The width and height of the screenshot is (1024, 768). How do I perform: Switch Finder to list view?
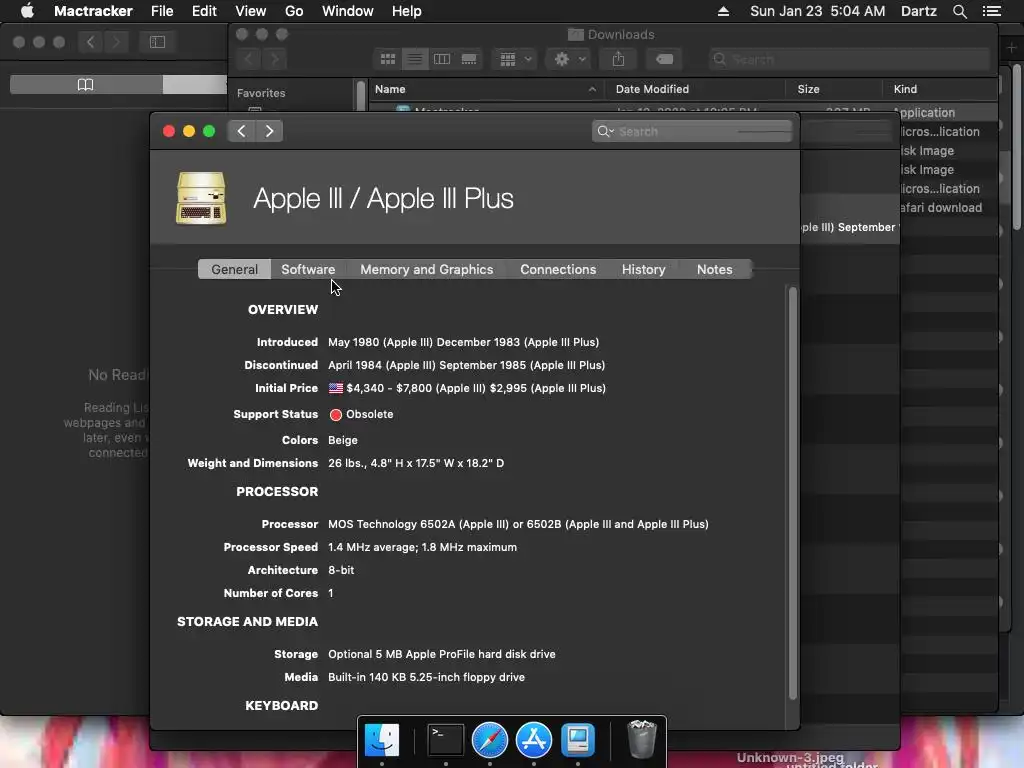point(415,59)
